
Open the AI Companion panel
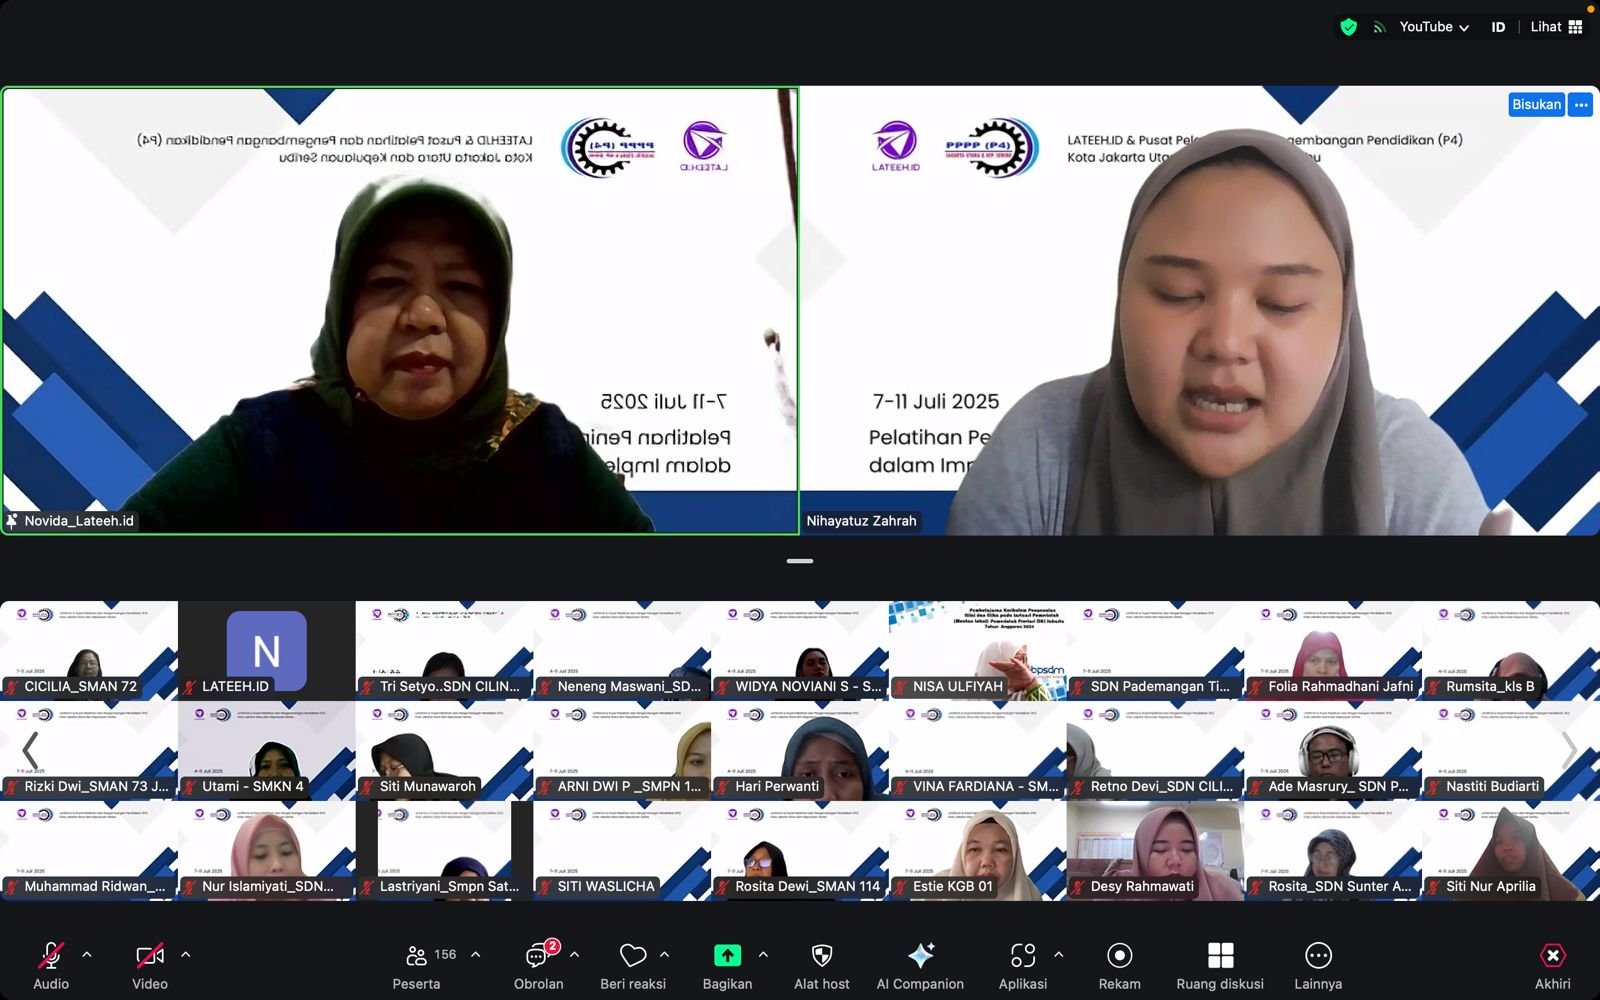coord(920,958)
